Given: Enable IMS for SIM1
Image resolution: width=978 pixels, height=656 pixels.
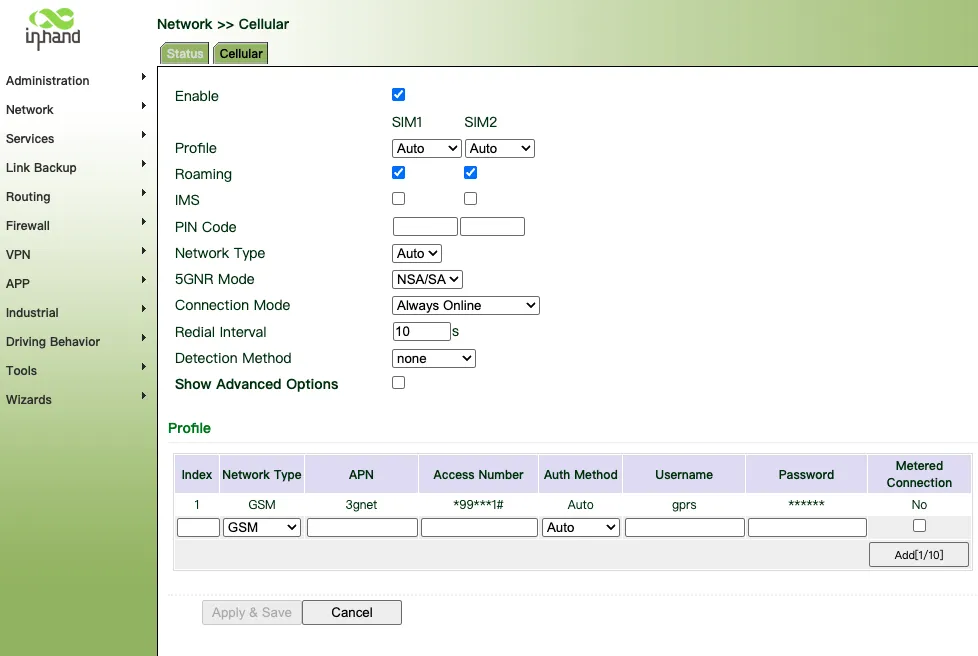Looking at the screenshot, I should pyautogui.click(x=399, y=198).
